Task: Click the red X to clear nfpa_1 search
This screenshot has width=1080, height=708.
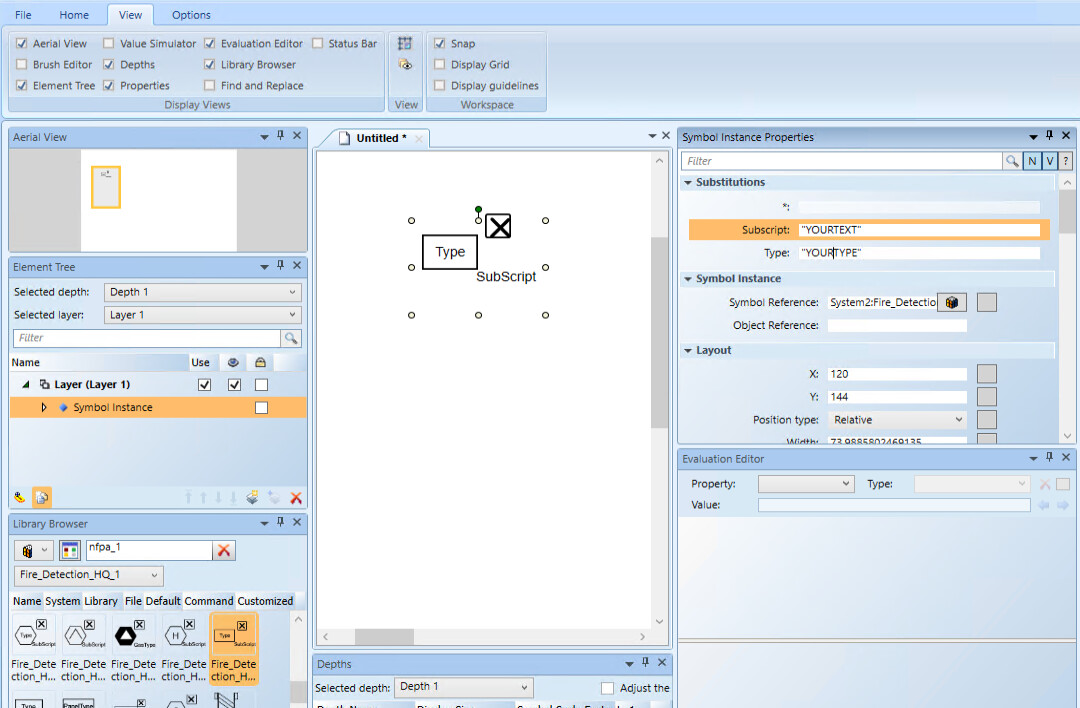Action: 225,550
